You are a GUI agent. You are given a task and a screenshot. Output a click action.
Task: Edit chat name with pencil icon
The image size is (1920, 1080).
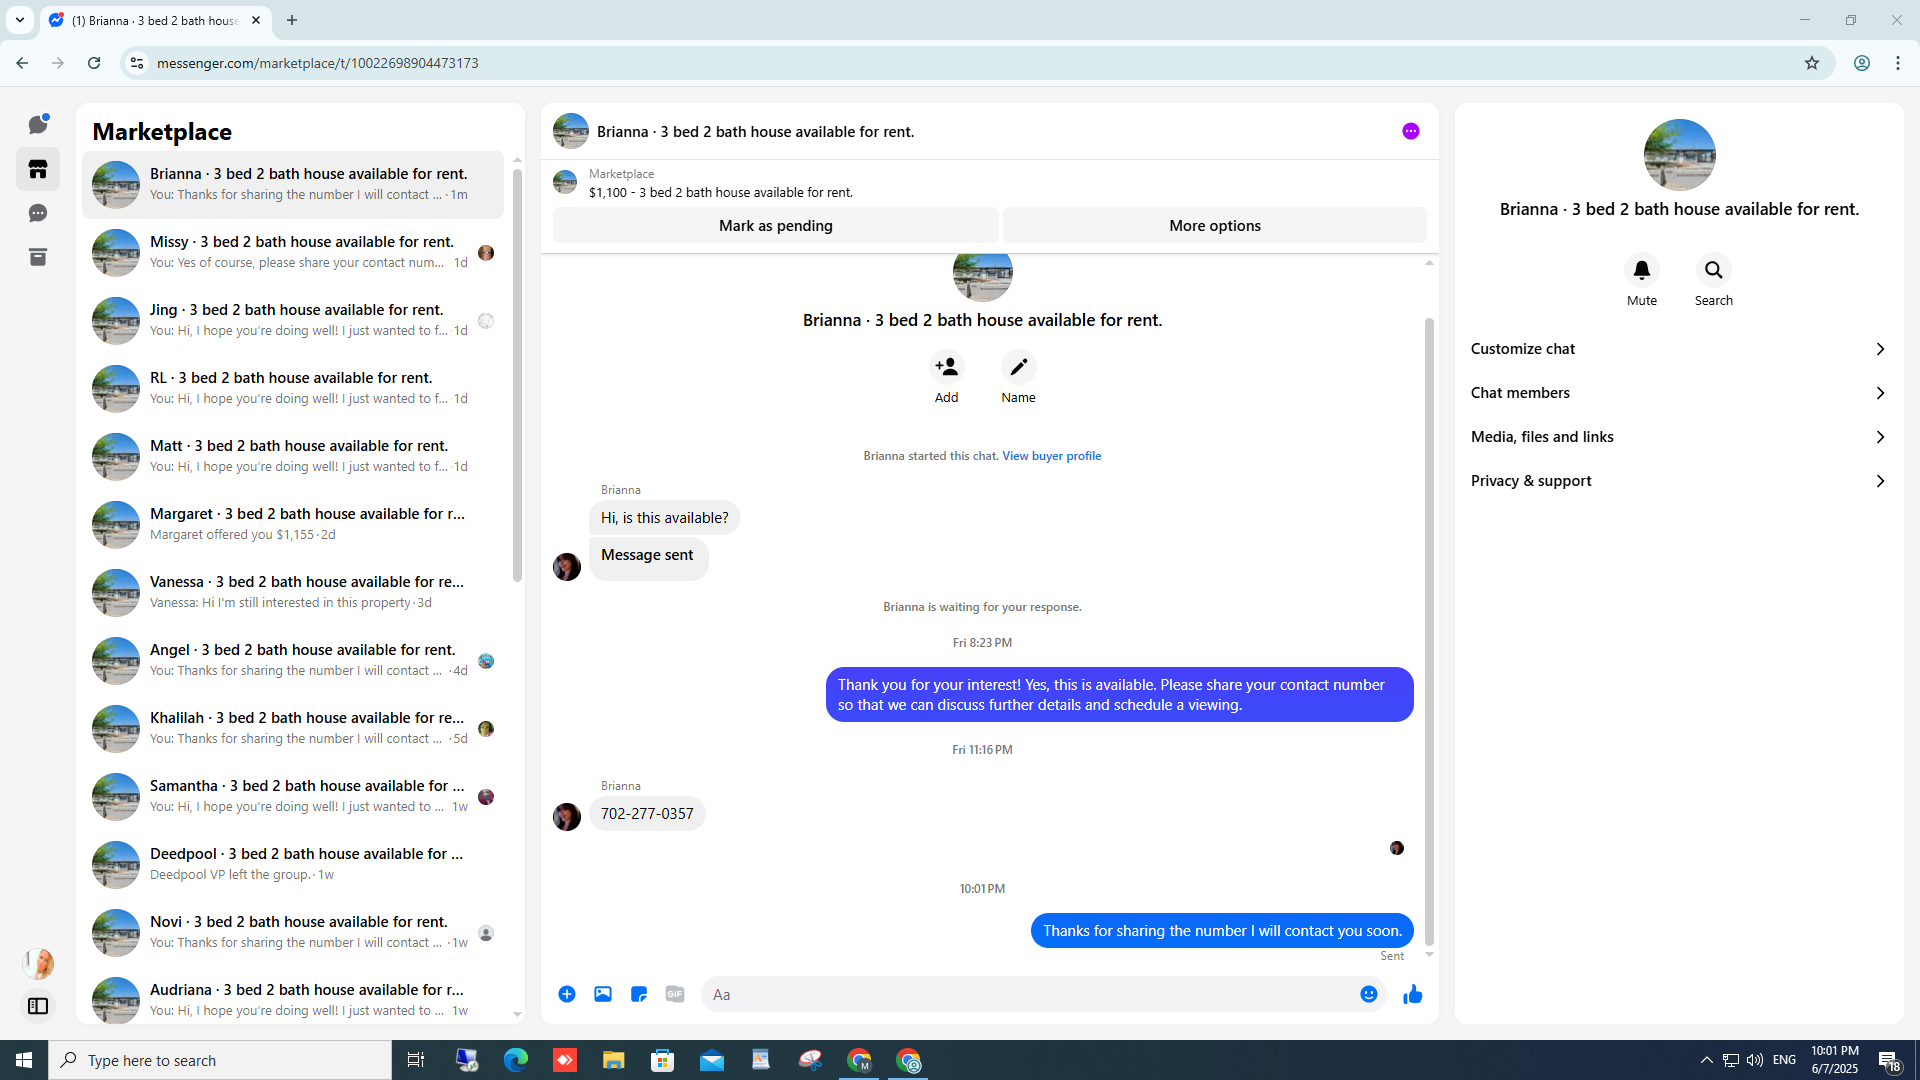click(1018, 367)
